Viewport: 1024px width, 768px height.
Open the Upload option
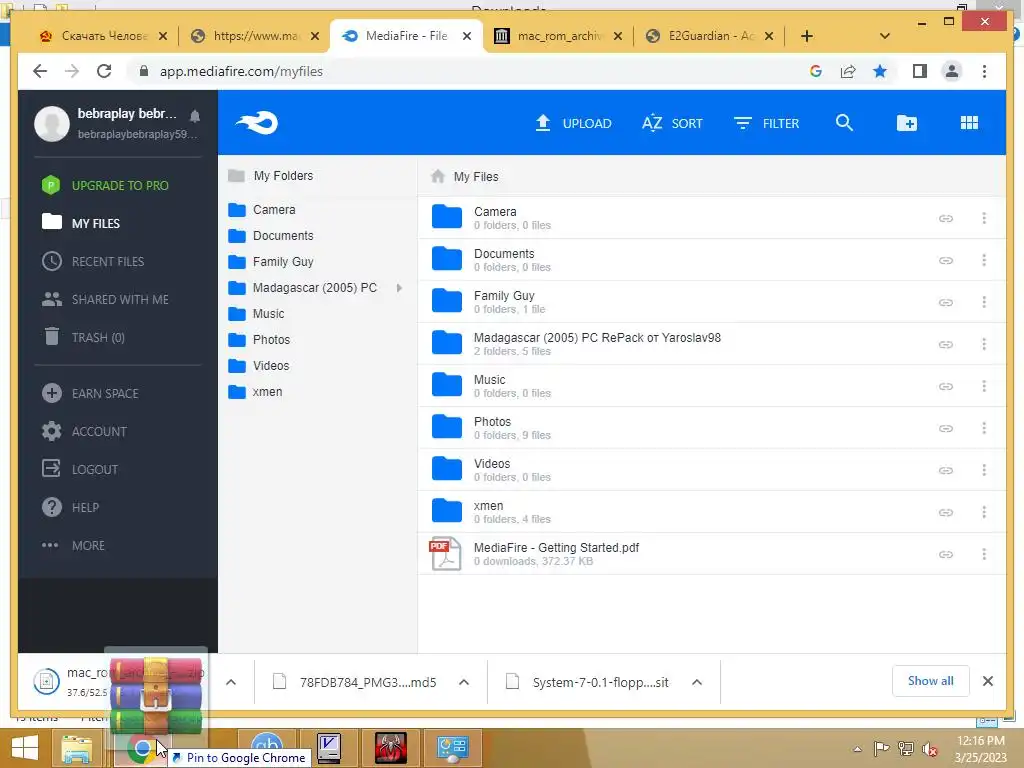coord(573,123)
